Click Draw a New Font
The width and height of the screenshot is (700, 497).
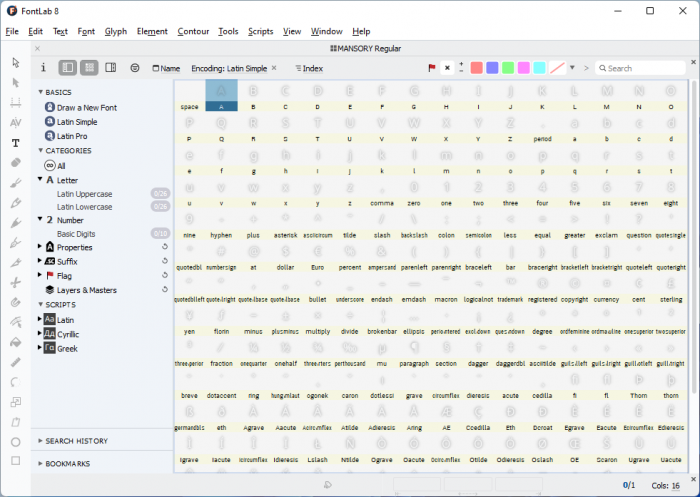coord(86,107)
